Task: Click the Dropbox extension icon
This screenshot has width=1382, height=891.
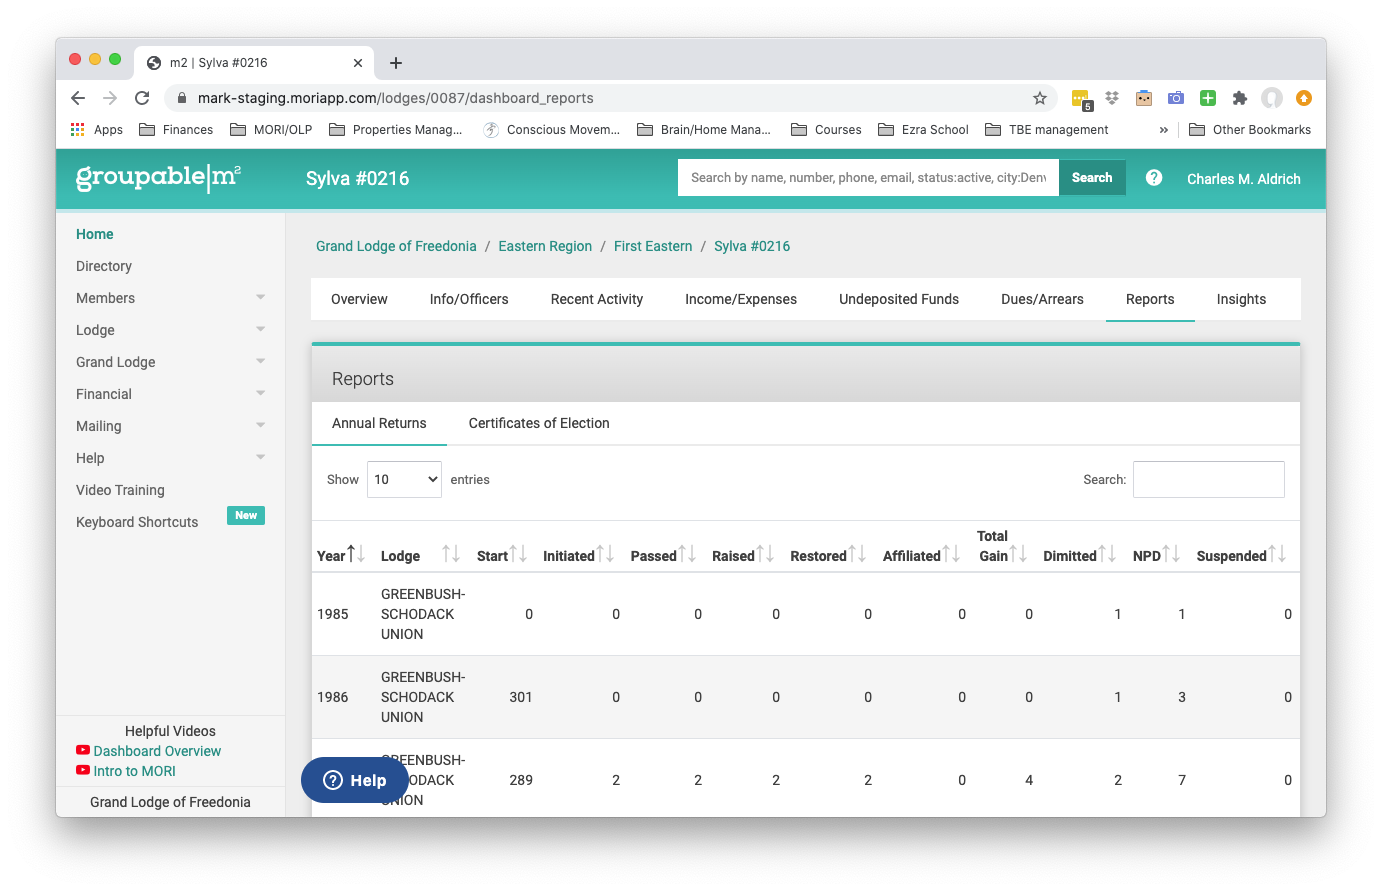Action: (x=1112, y=98)
